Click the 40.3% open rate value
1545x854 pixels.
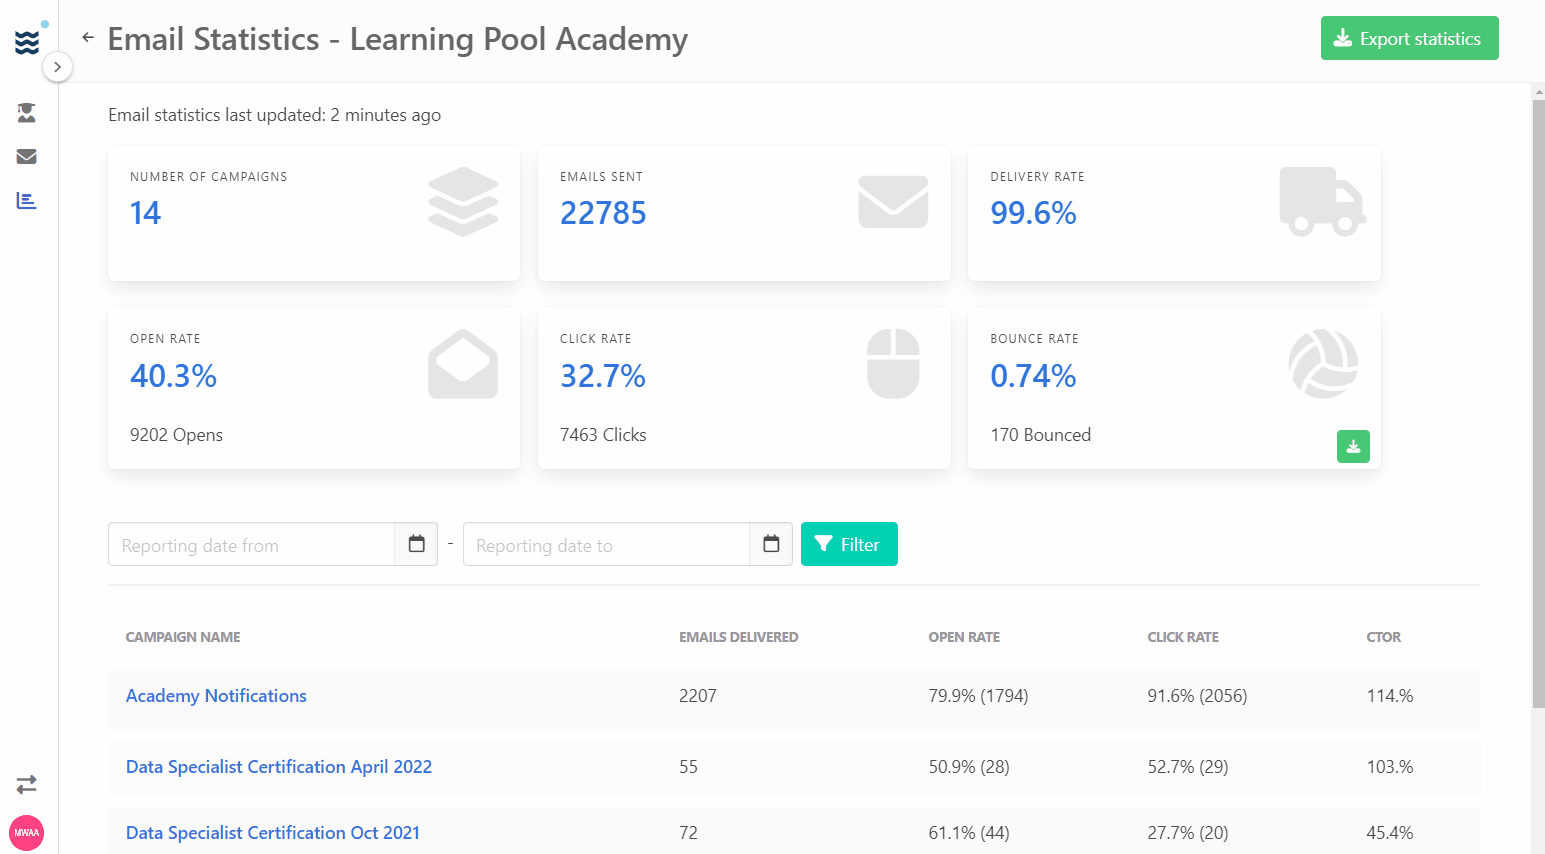point(173,376)
